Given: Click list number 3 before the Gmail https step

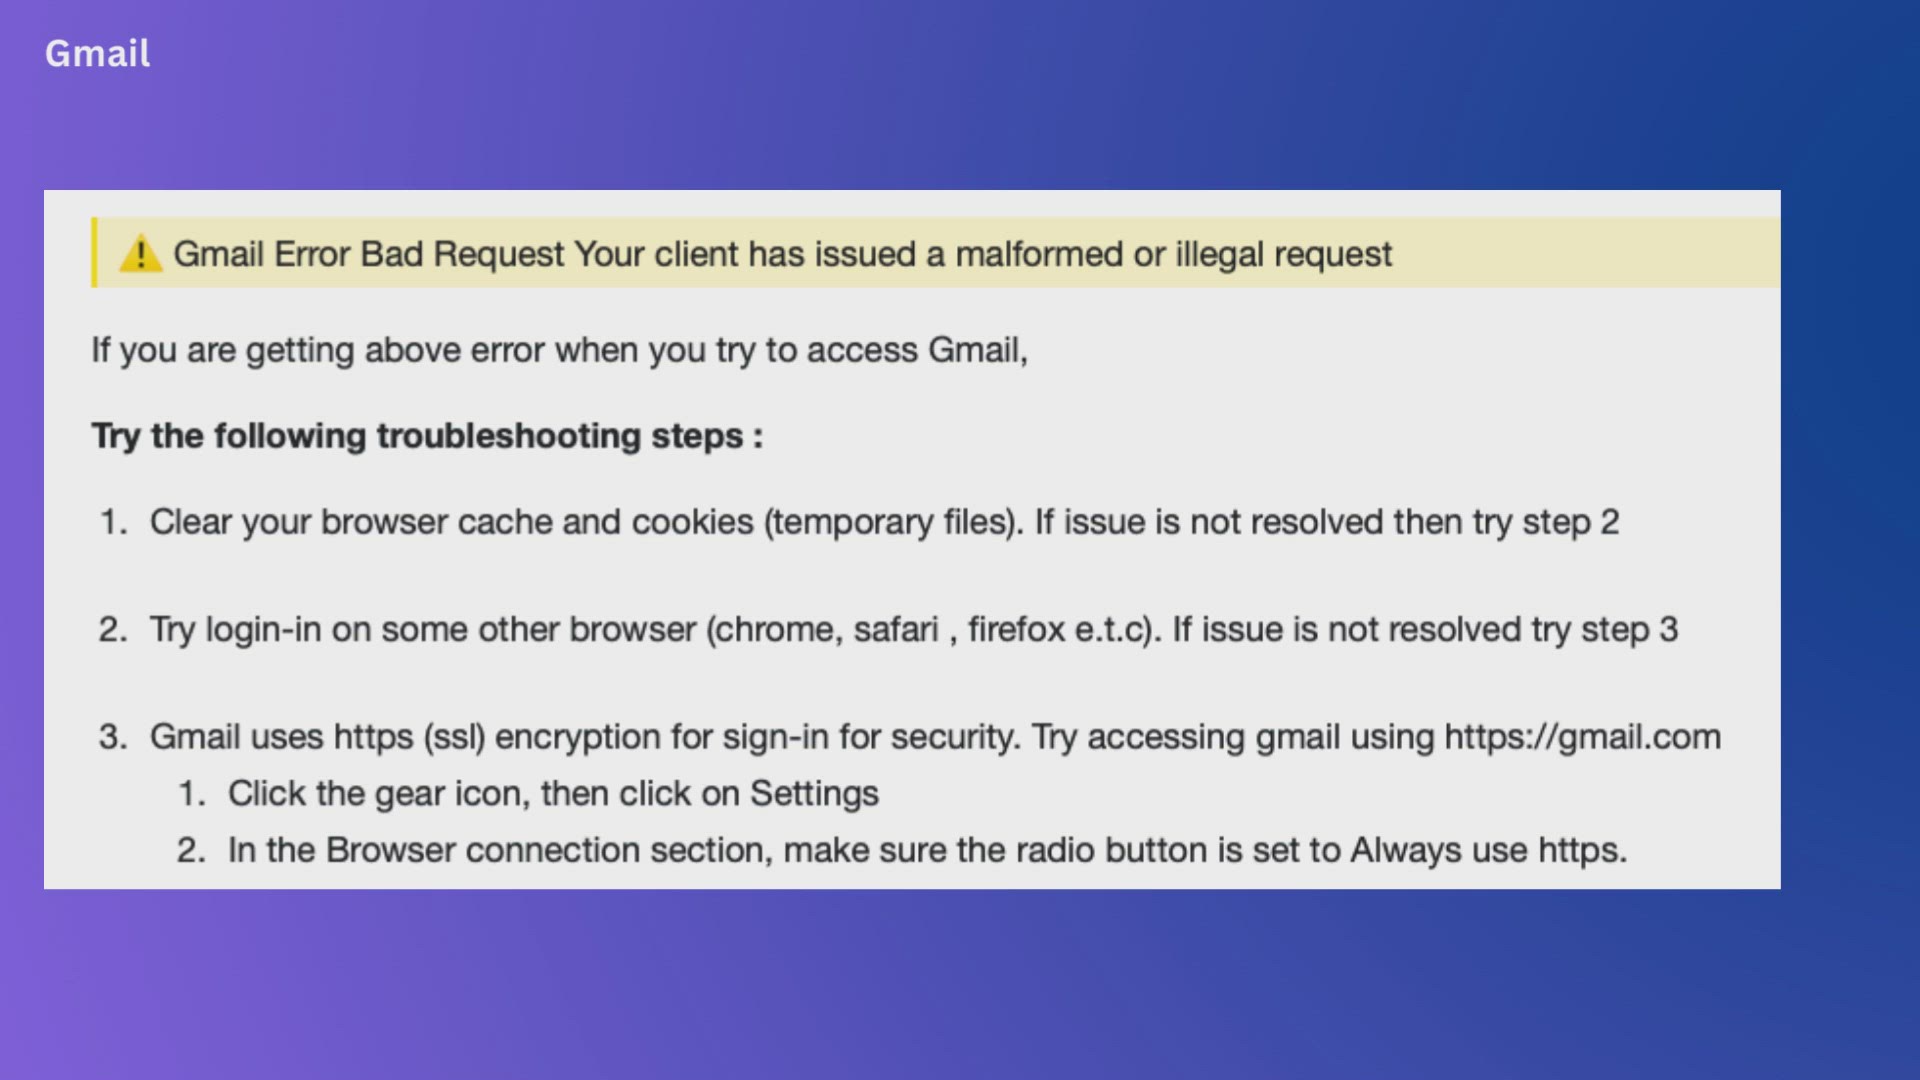Looking at the screenshot, I should [x=112, y=737].
